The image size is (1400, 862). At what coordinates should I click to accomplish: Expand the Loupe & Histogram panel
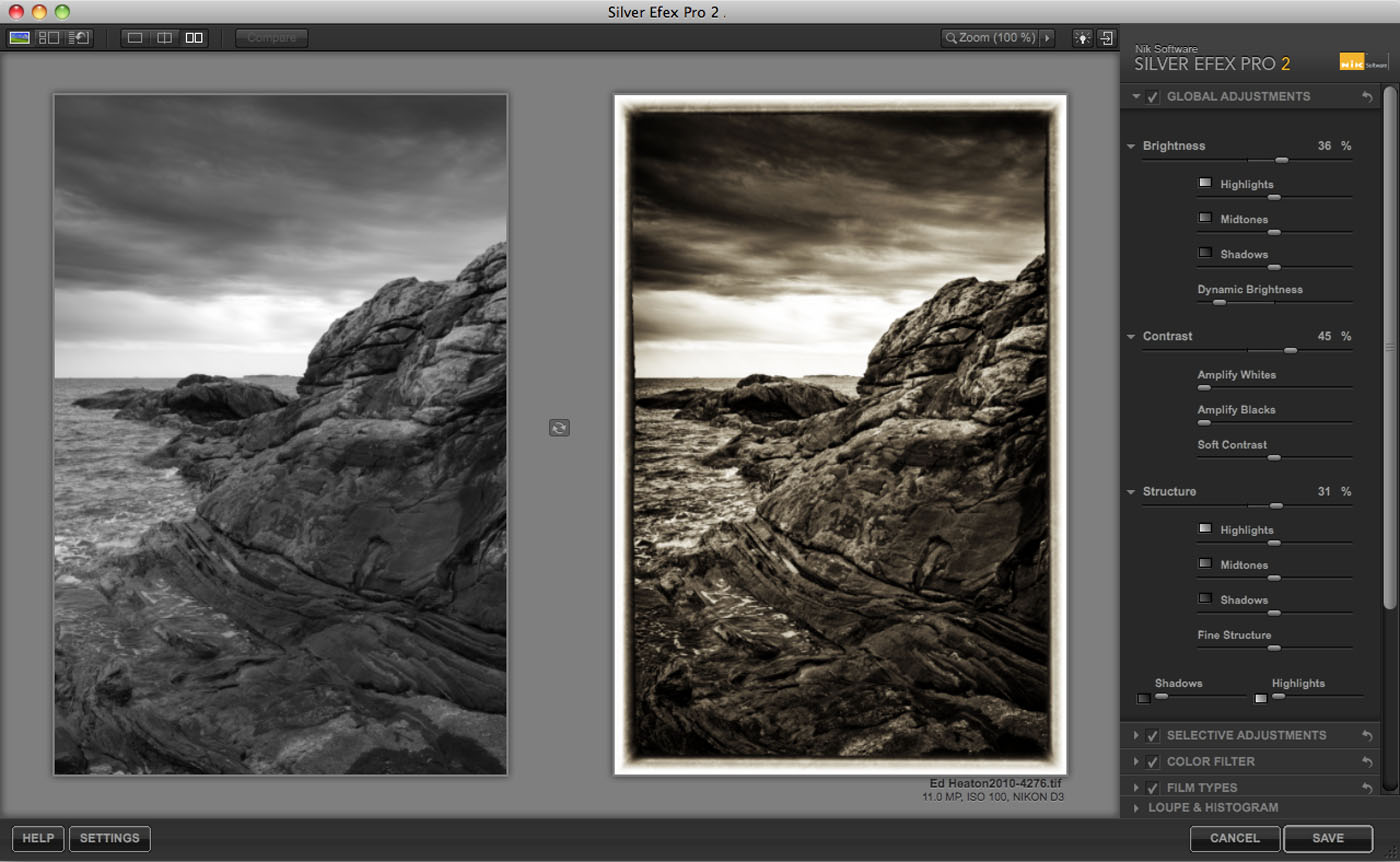pos(1136,808)
